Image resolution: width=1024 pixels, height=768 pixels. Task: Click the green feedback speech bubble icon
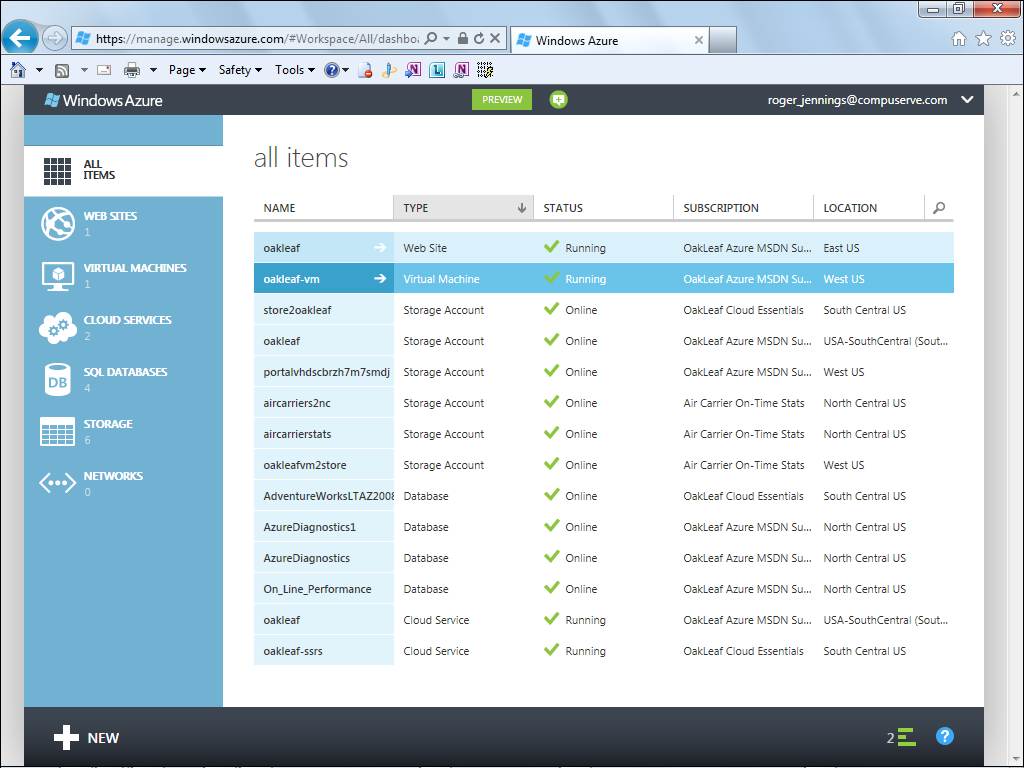coord(558,100)
